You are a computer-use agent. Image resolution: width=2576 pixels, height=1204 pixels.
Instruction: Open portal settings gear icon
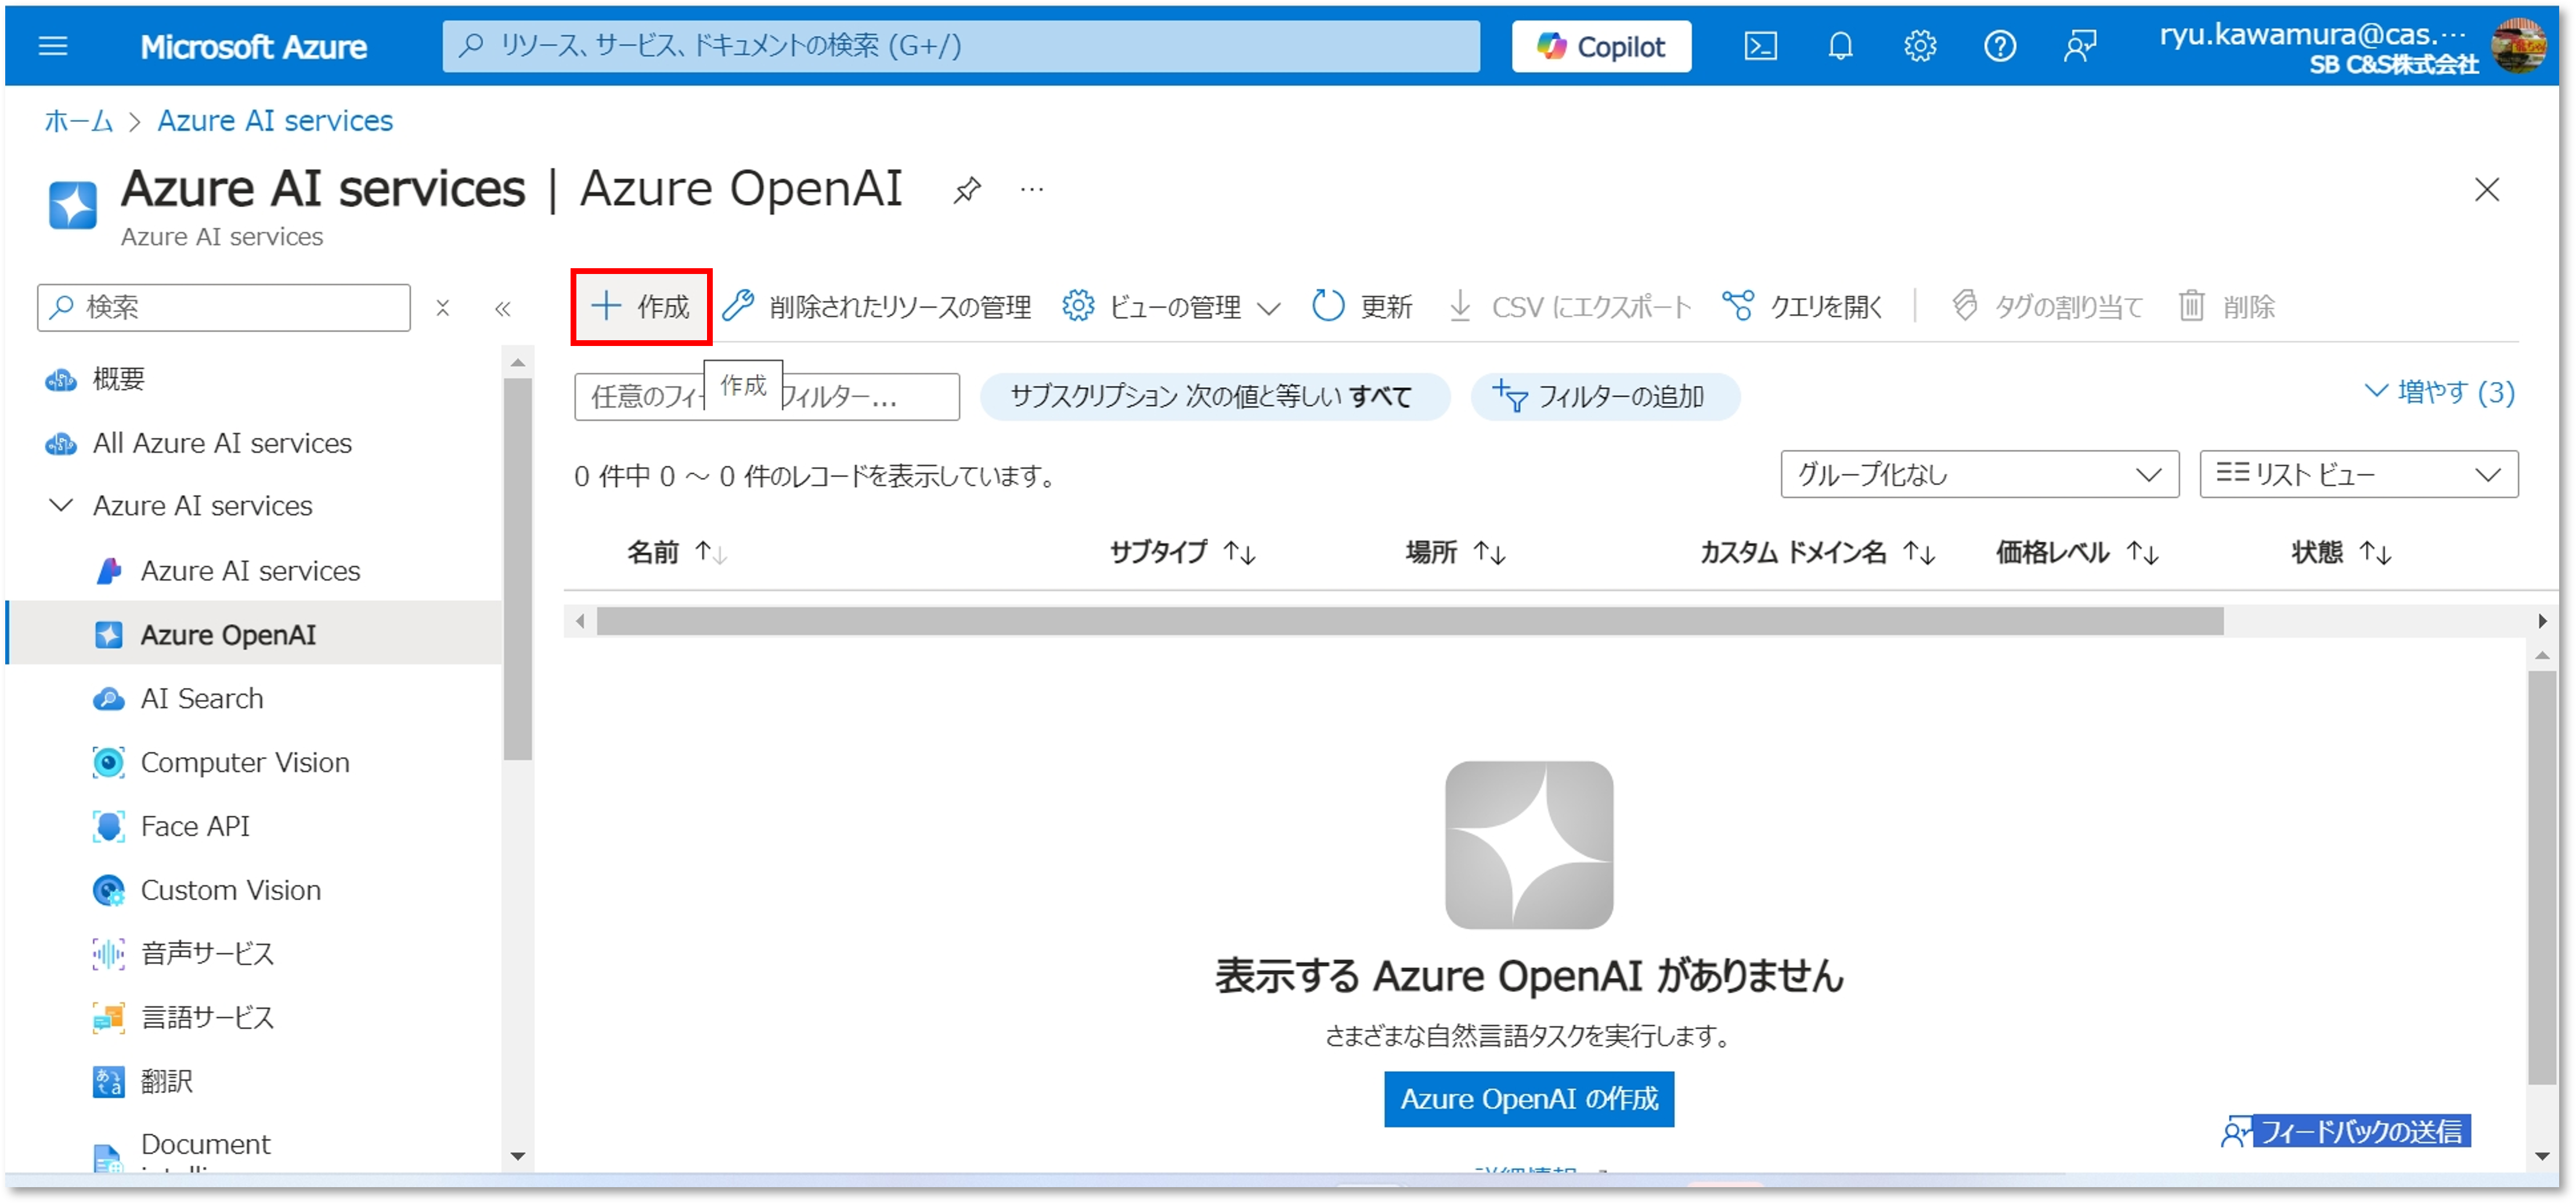1920,46
